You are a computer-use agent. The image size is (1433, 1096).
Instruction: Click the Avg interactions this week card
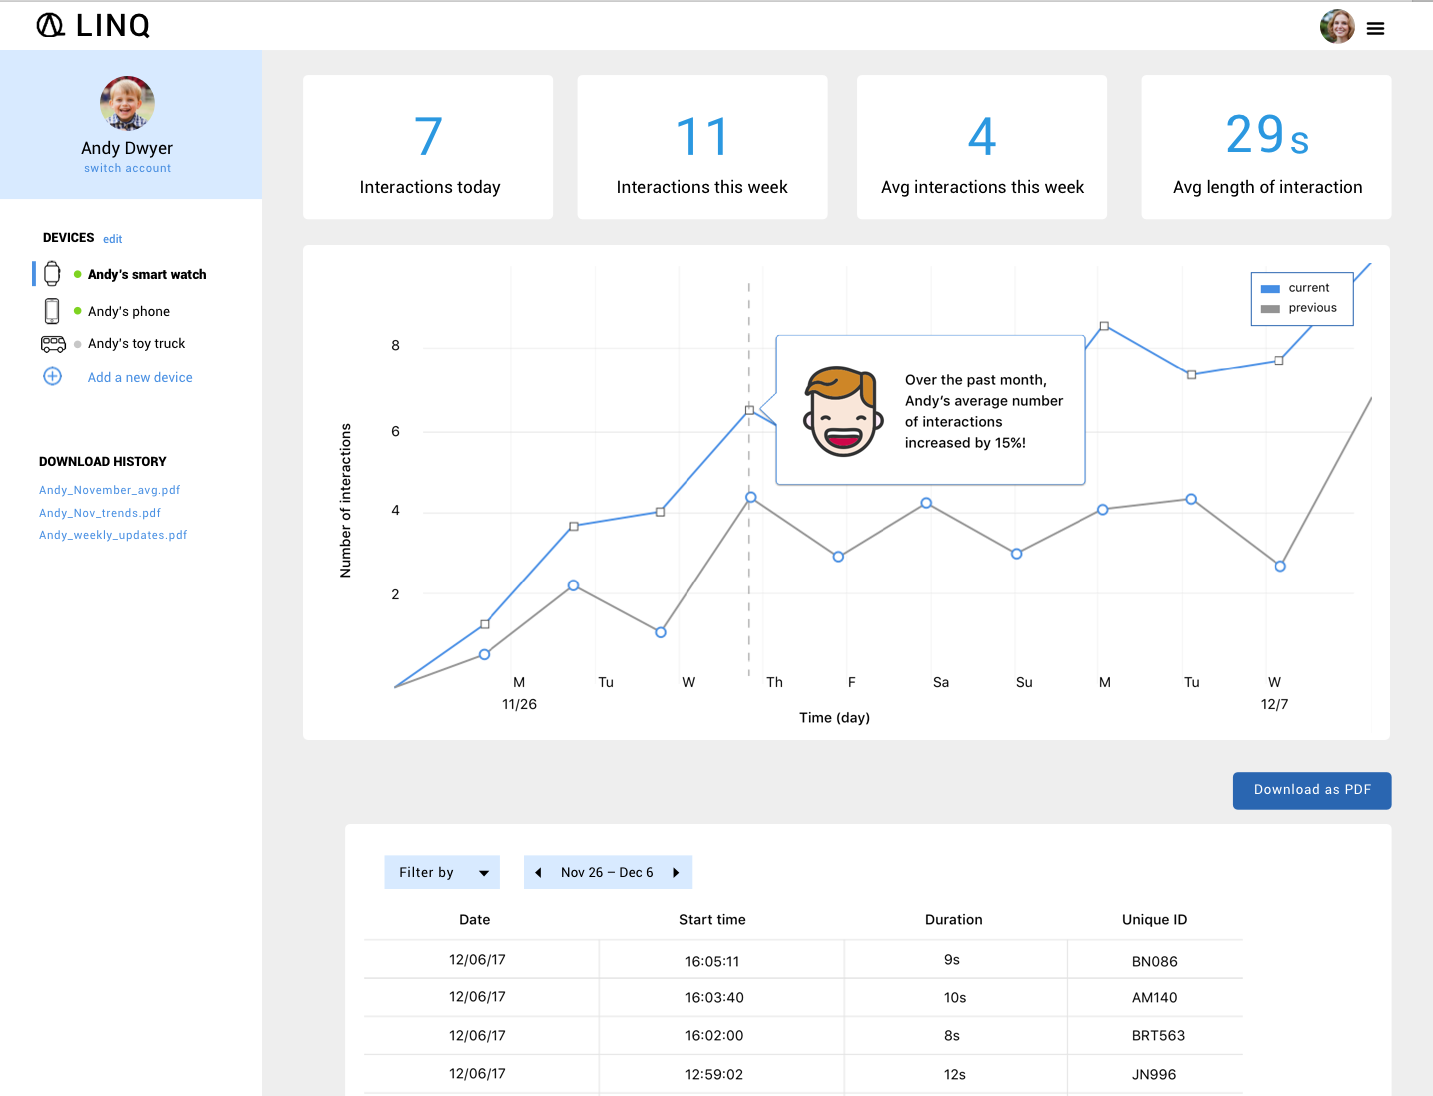(982, 147)
